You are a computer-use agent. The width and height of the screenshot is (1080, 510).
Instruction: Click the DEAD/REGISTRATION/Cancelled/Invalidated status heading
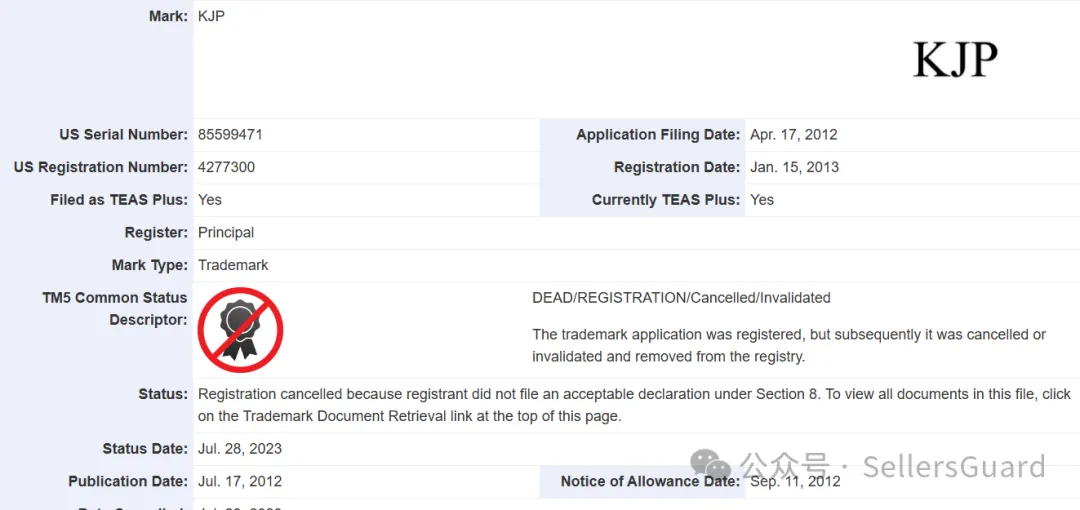[x=681, y=297]
